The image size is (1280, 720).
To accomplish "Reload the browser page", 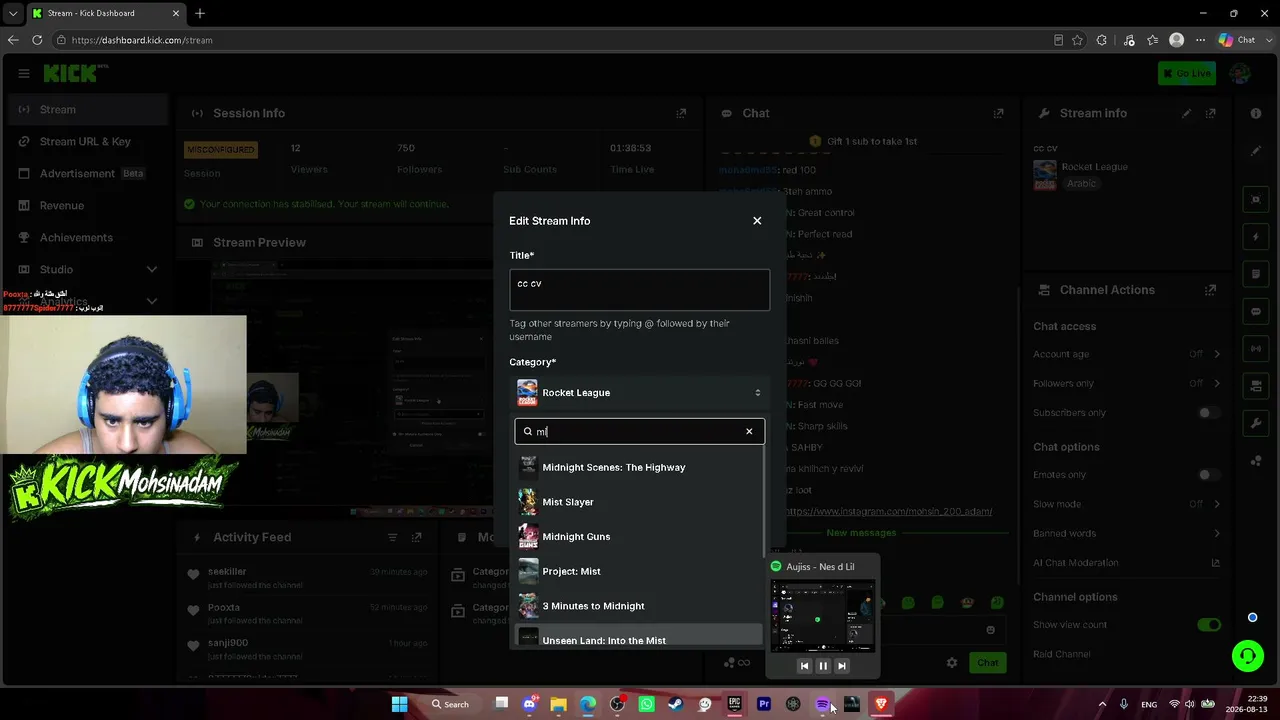I will pyautogui.click(x=37, y=40).
